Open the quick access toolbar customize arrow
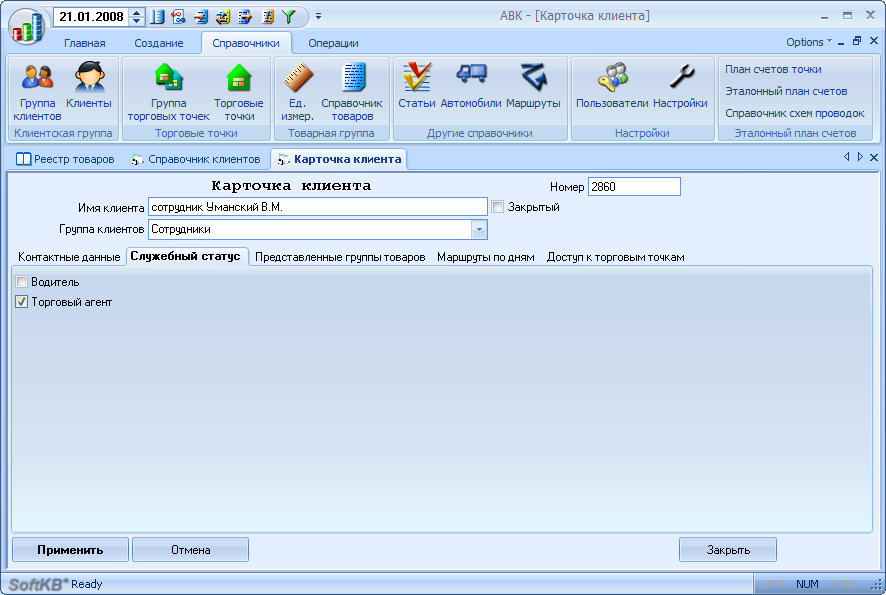Viewport: 886px width, 595px height. pyautogui.click(x=319, y=17)
